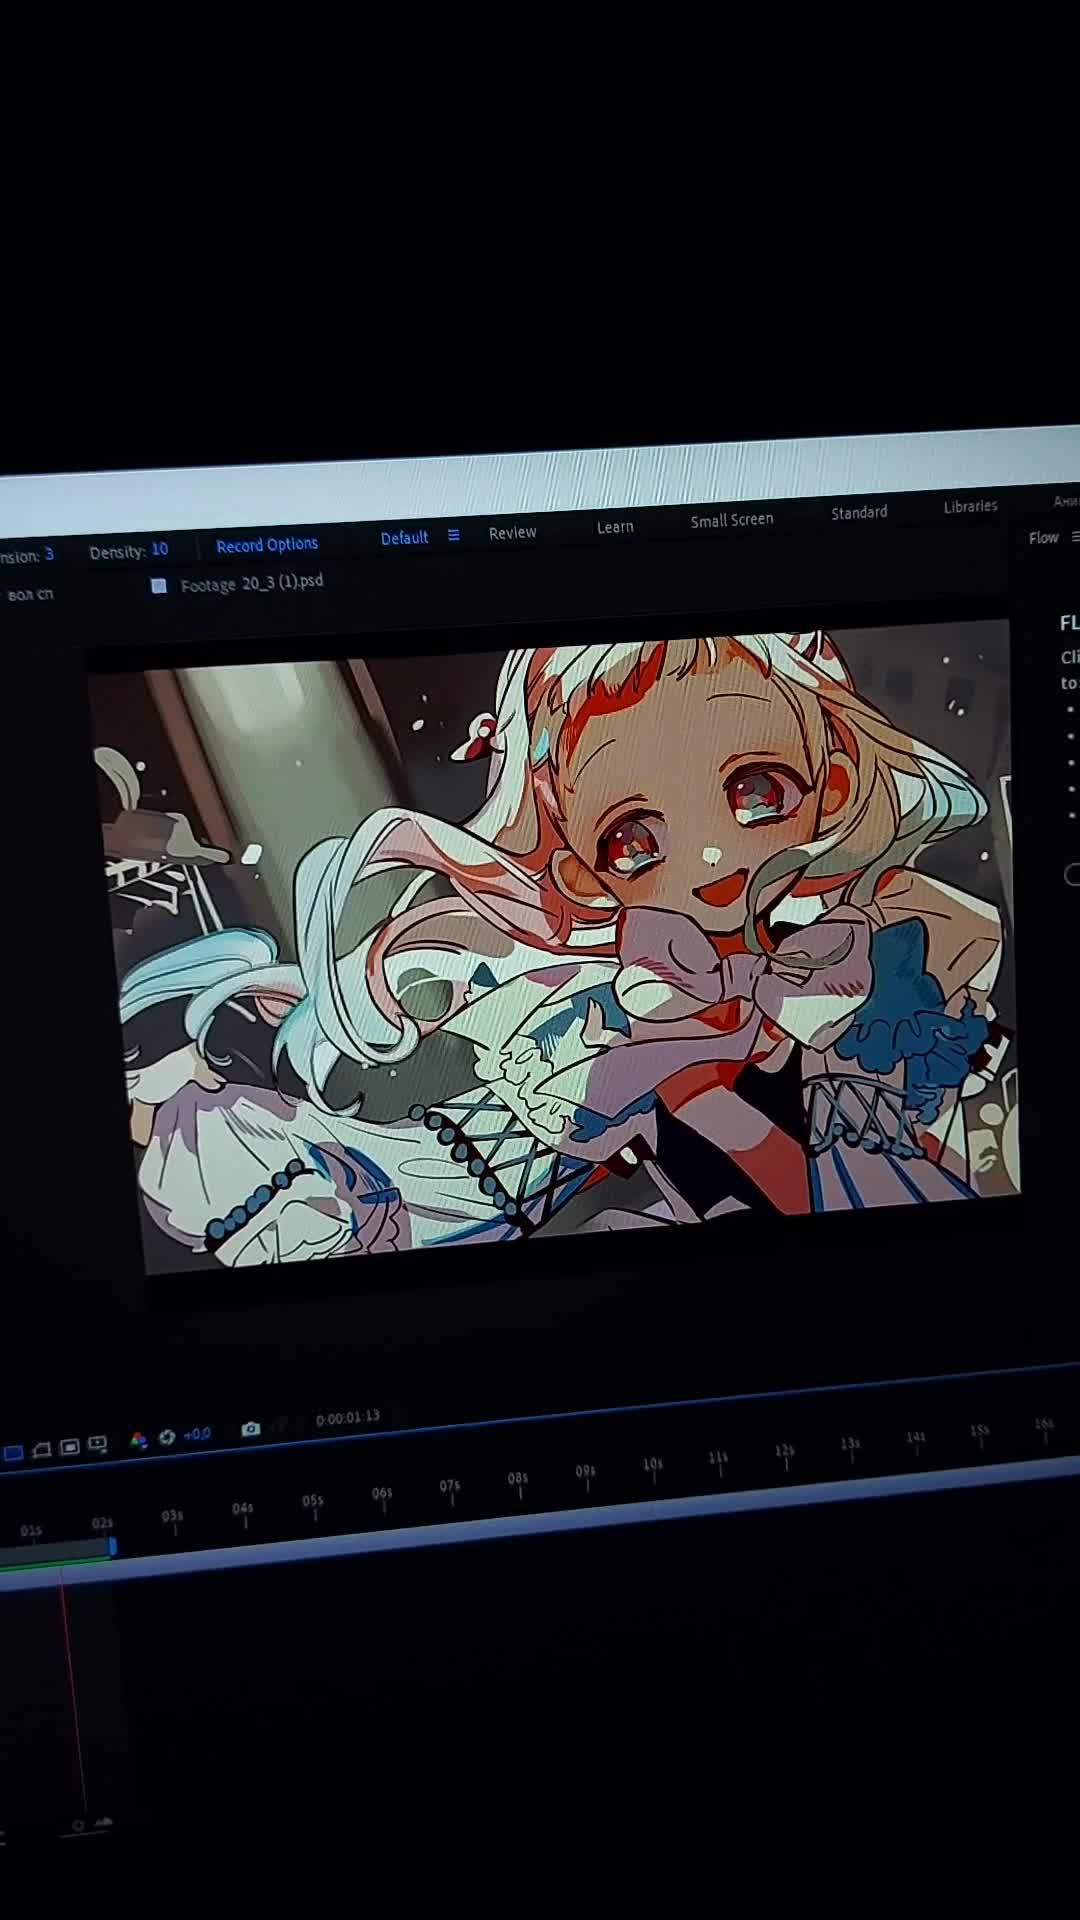This screenshot has width=1080, height=1920.
Task: Select the Footage 20_3 (1).psd tab
Action: (251, 582)
